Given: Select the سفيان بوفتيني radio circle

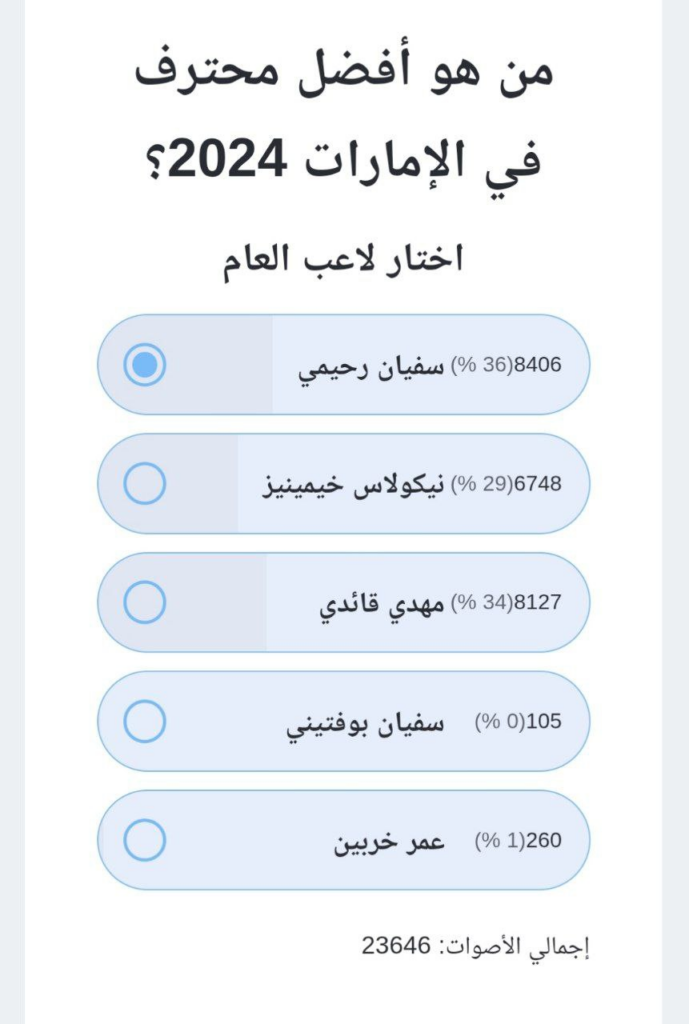Looking at the screenshot, I should pyautogui.click(x=145, y=722).
